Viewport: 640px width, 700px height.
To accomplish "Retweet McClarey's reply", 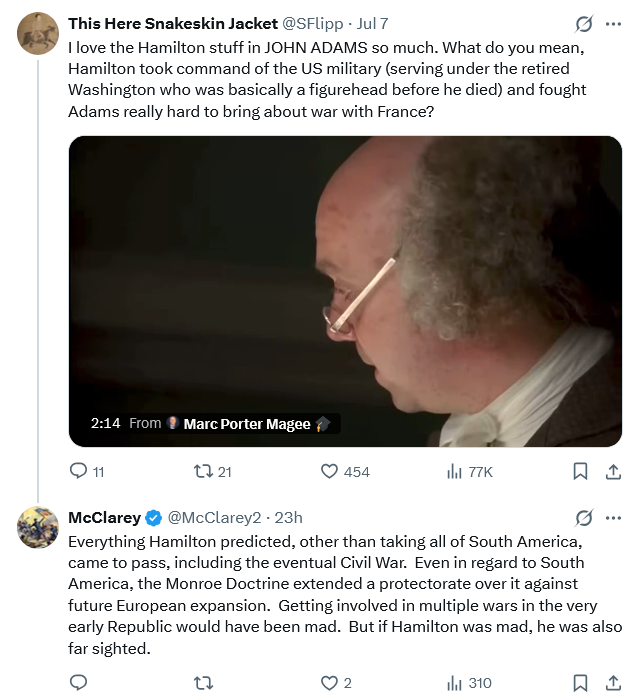I will [204, 683].
